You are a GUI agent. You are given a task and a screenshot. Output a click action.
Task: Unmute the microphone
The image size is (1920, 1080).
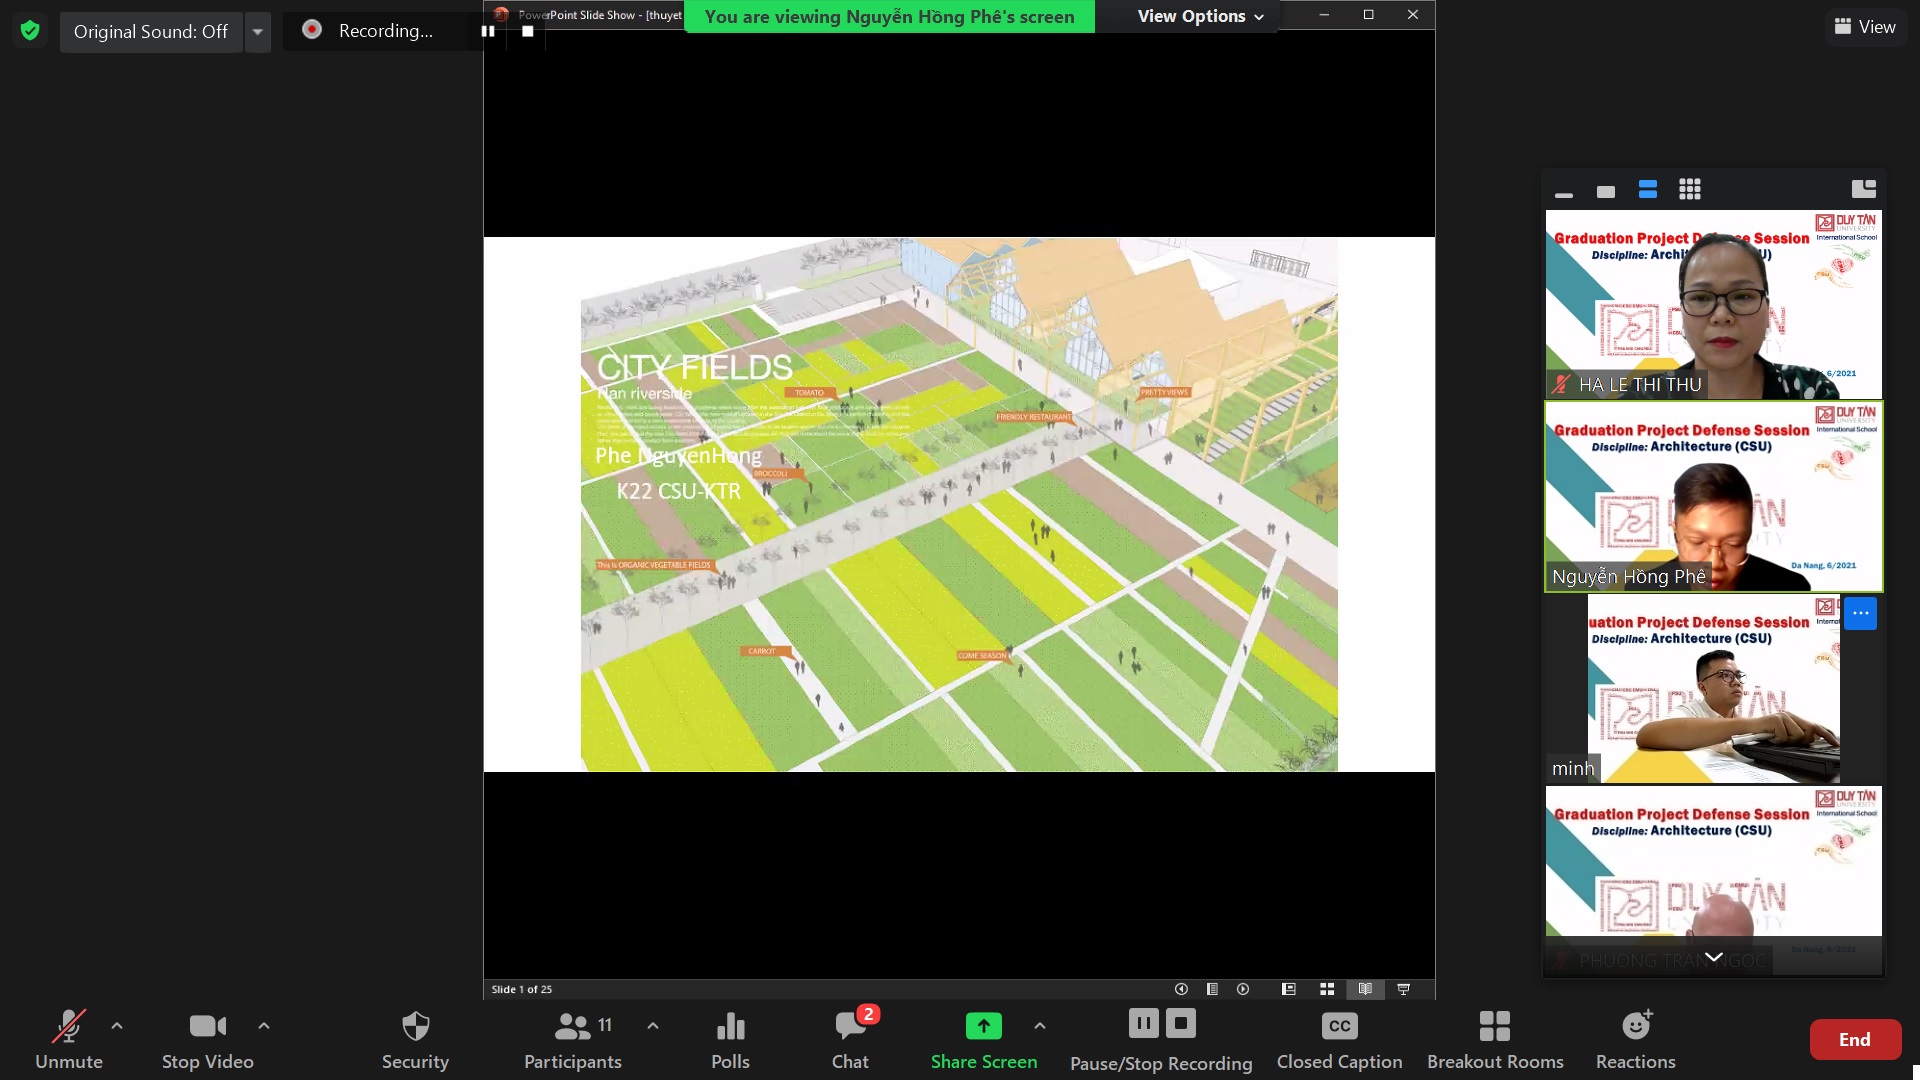68,1040
